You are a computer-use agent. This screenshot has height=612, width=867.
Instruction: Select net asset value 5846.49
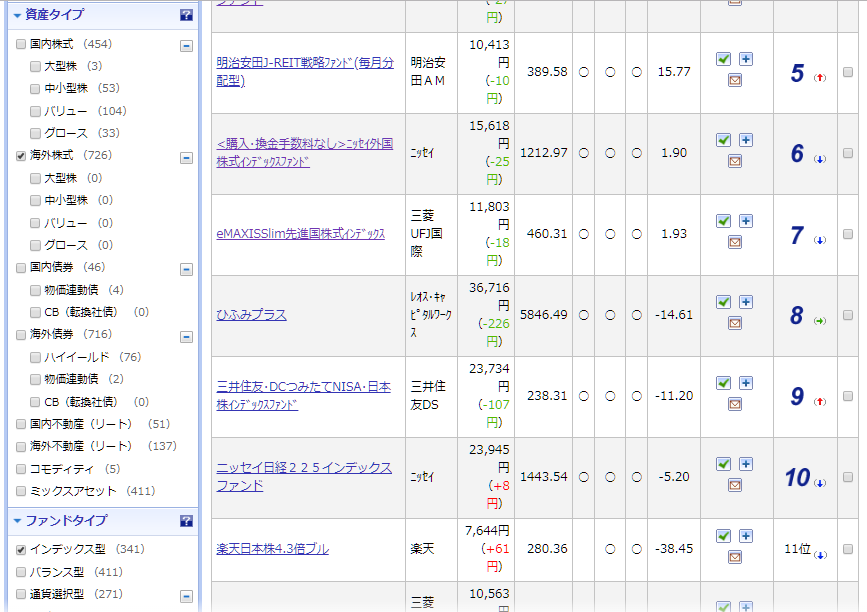544,315
